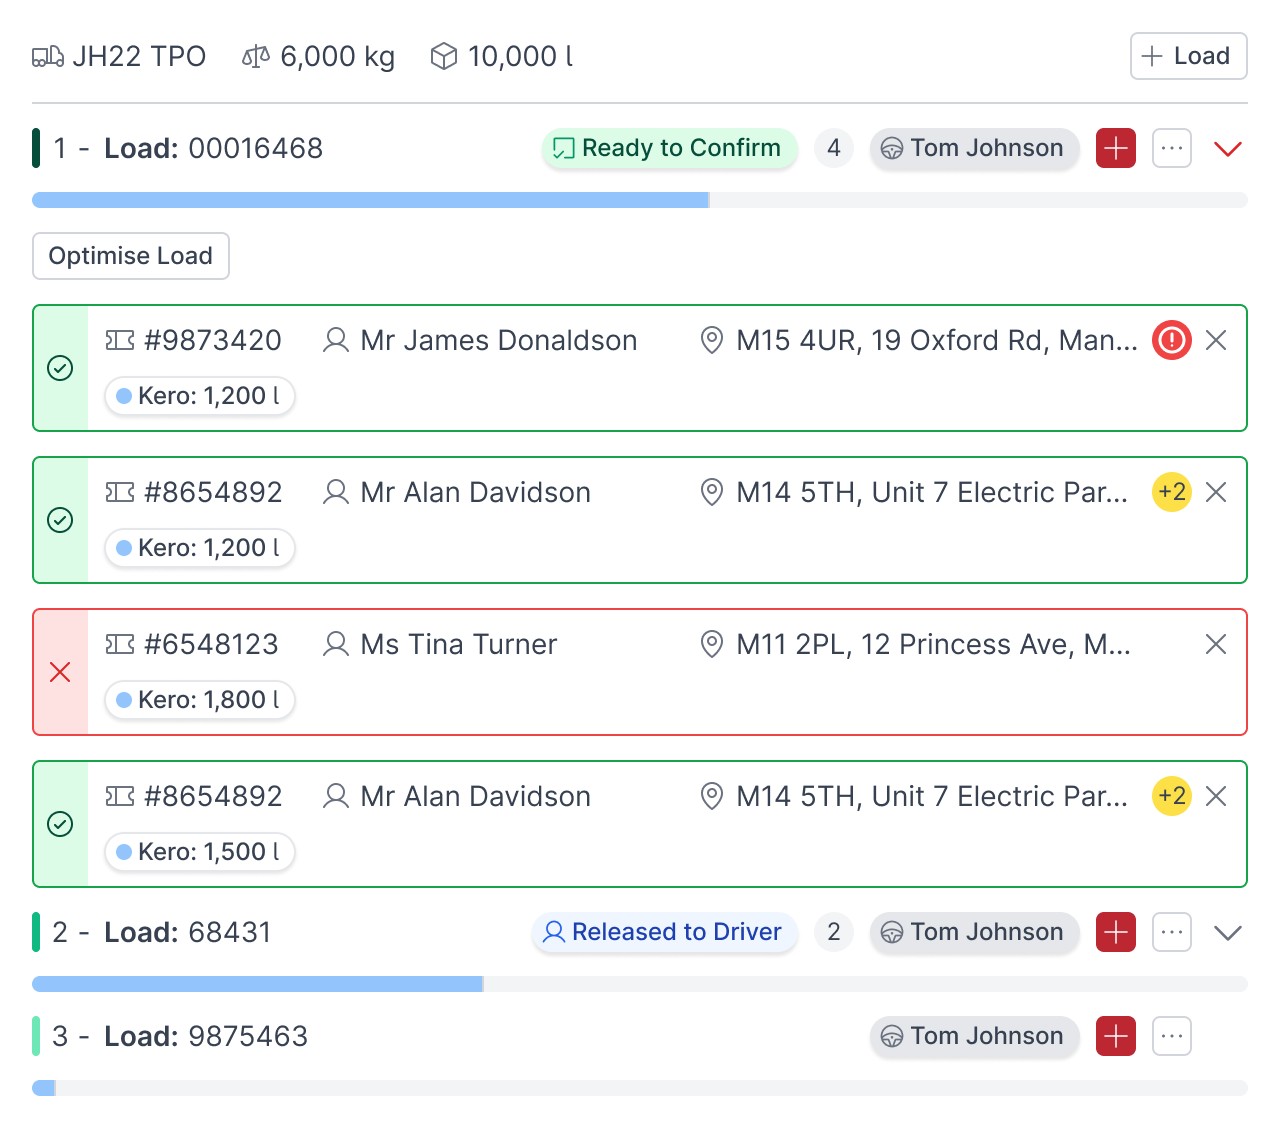The width and height of the screenshot is (1280, 1128).
Task: Toggle the green check on the Kero 1,200 l Alan Davidson order
Action: coord(60,520)
